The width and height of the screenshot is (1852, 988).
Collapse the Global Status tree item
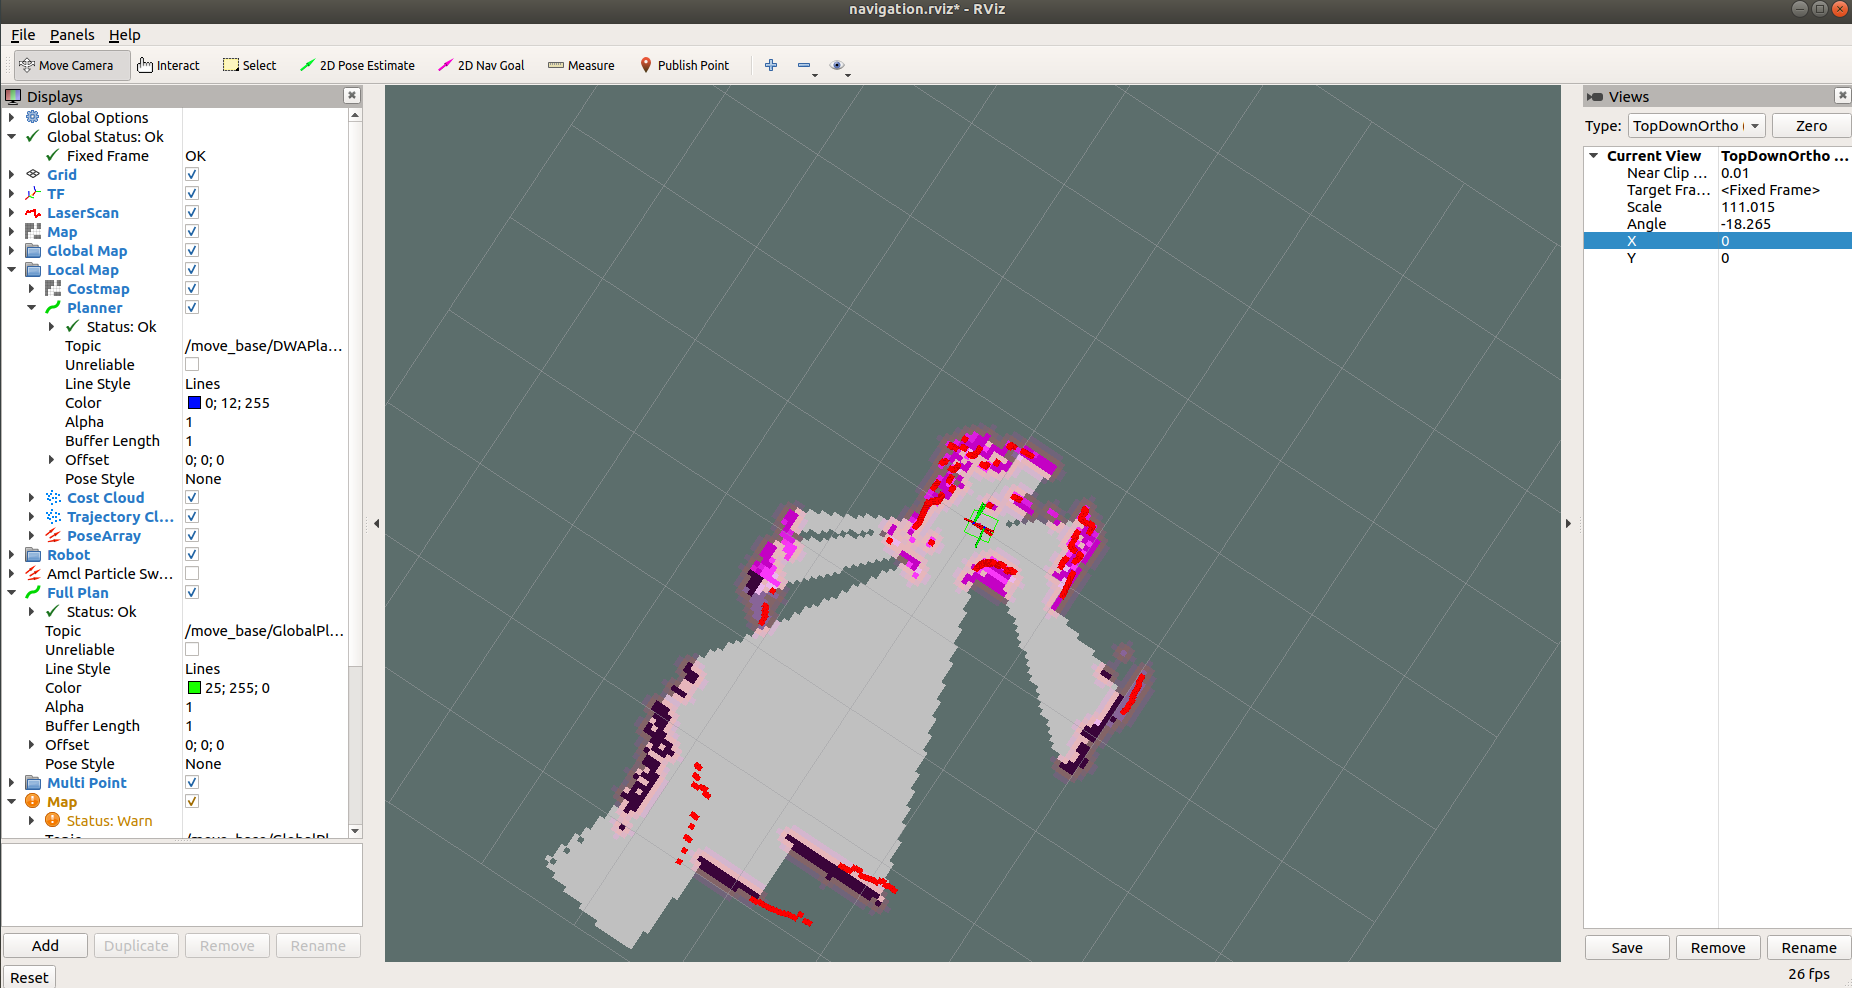12,136
